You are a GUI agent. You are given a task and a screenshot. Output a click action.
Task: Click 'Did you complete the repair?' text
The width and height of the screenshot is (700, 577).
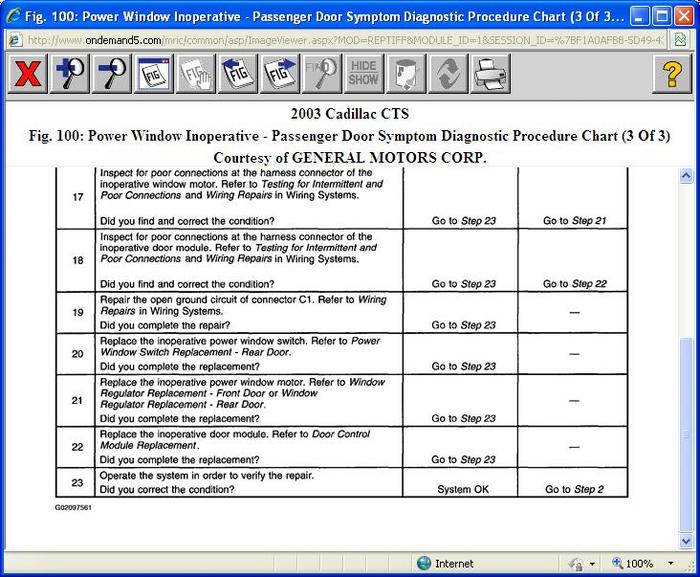tap(165, 325)
